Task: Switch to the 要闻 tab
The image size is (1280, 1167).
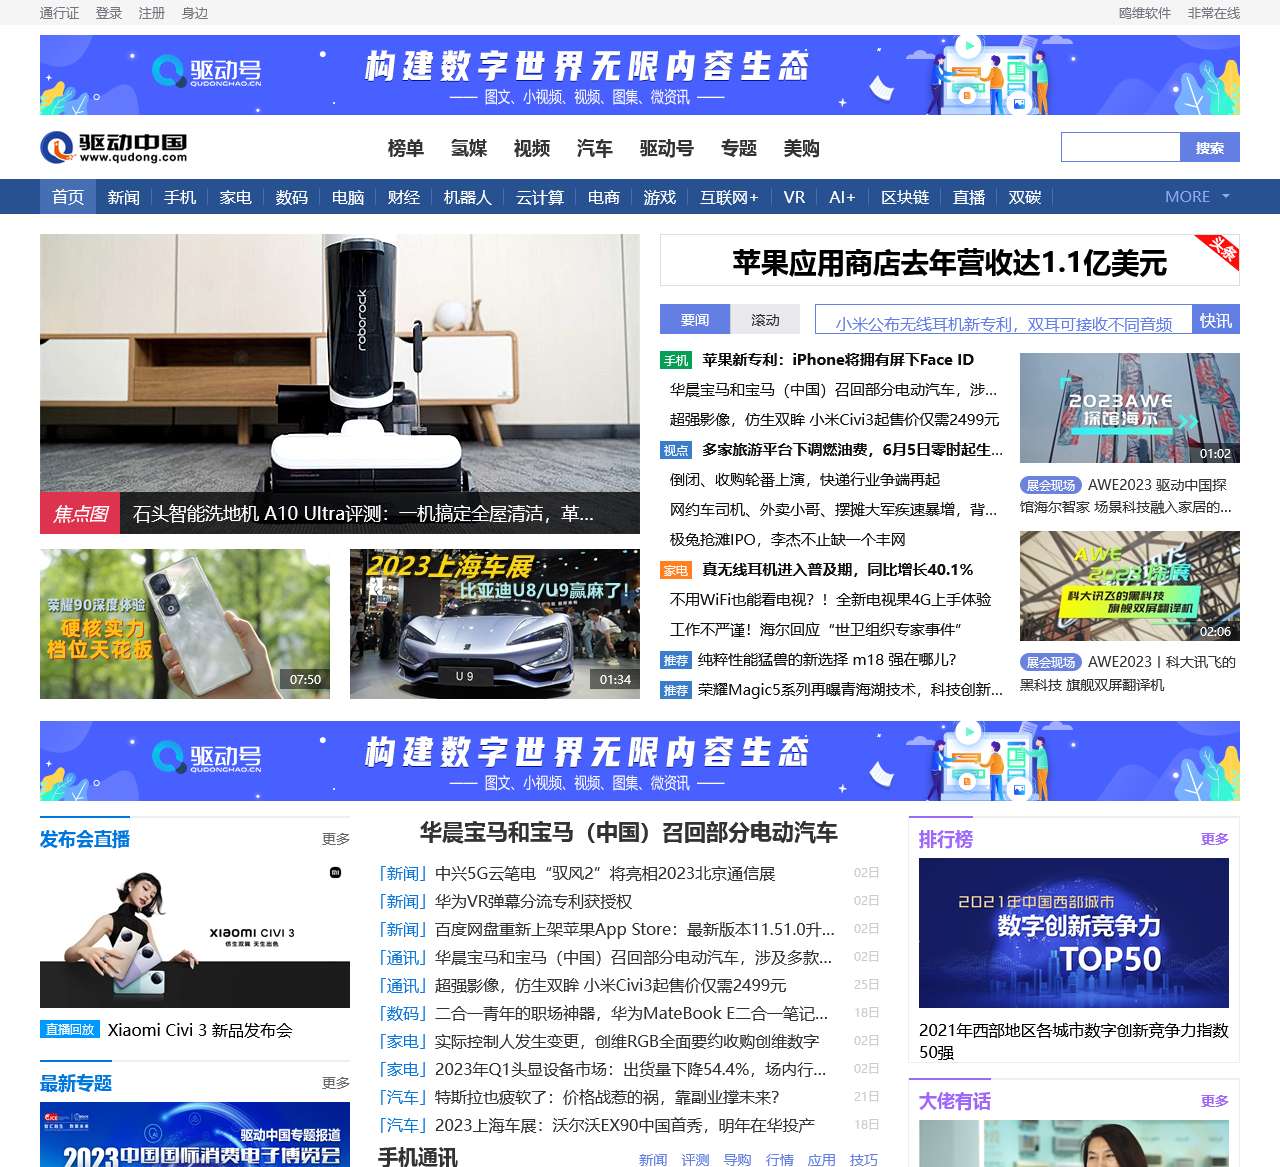Action: tap(695, 319)
